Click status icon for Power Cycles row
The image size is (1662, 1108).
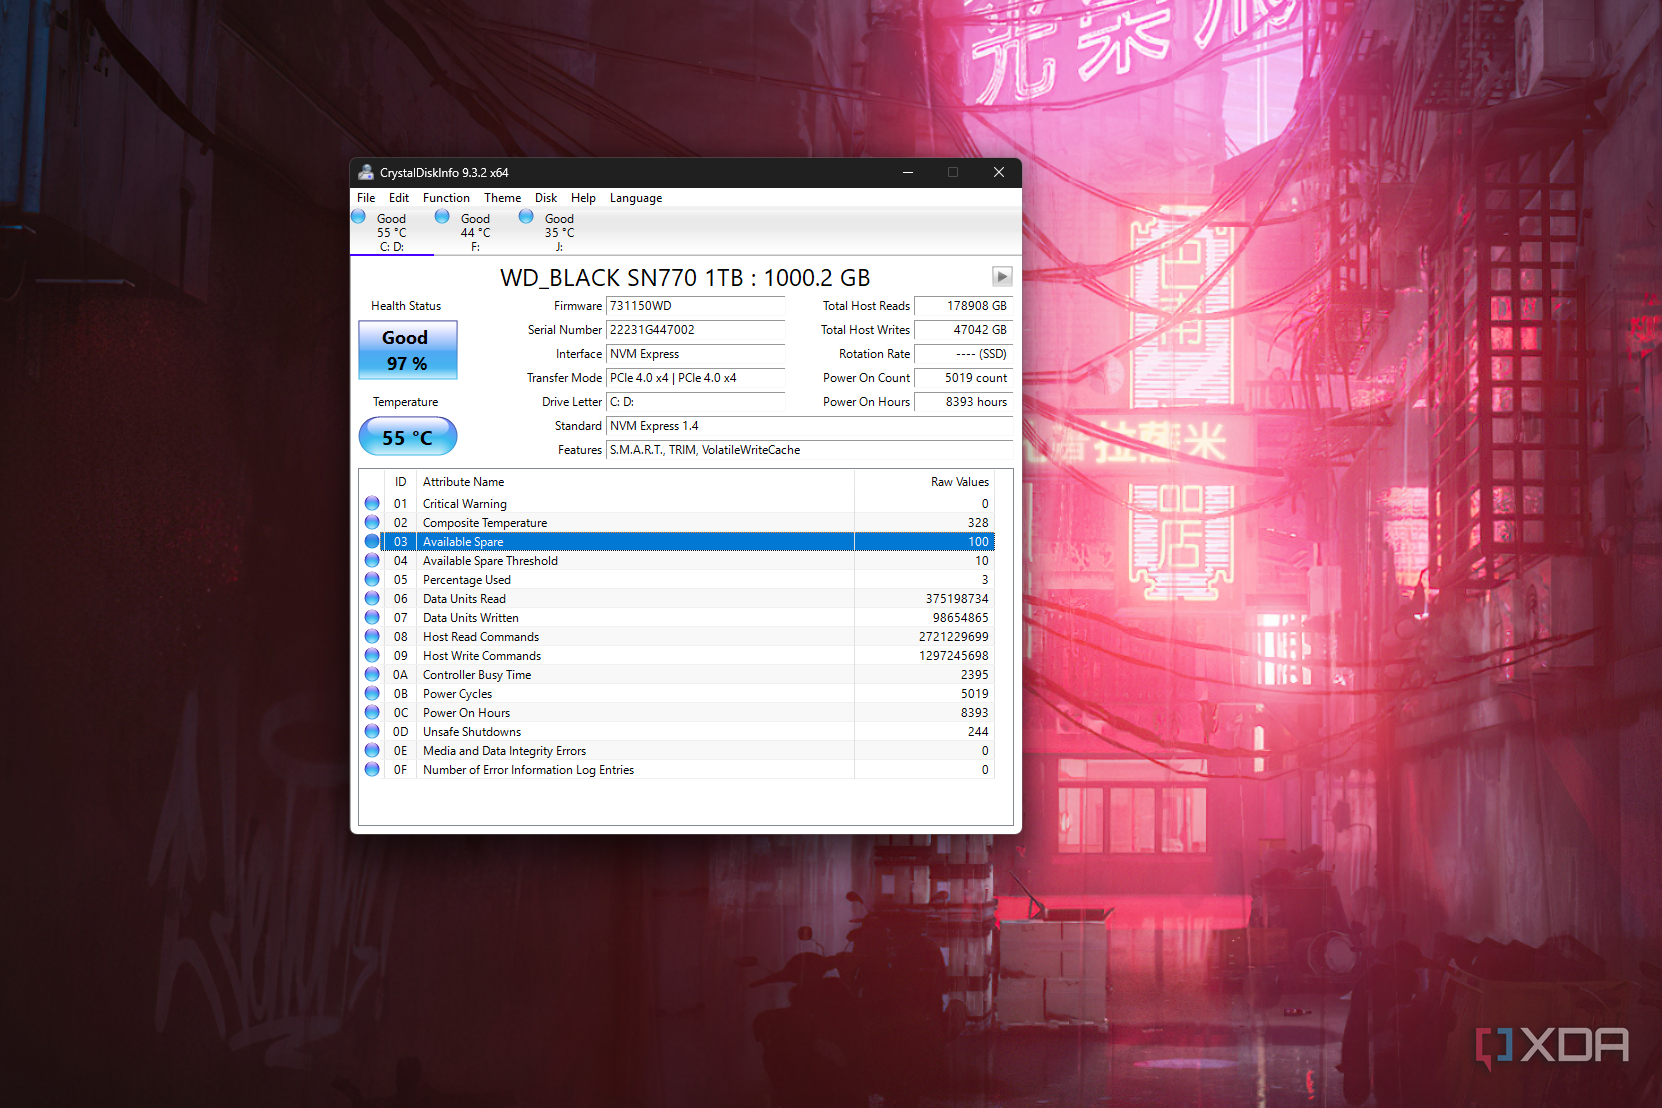tap(372, 693)
